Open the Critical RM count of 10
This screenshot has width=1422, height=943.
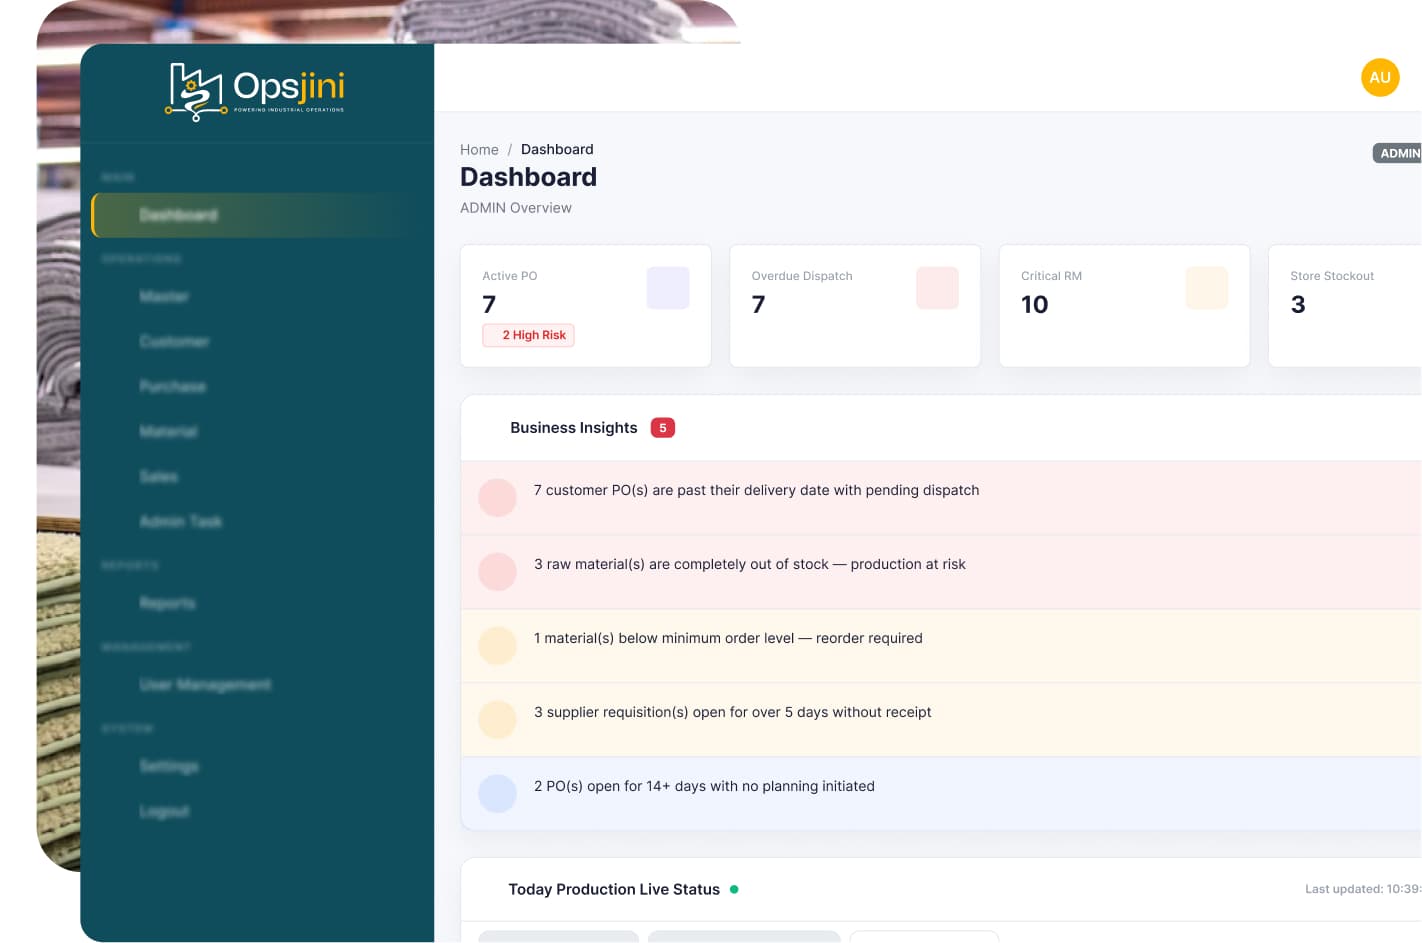click(x=1034, y=304)
